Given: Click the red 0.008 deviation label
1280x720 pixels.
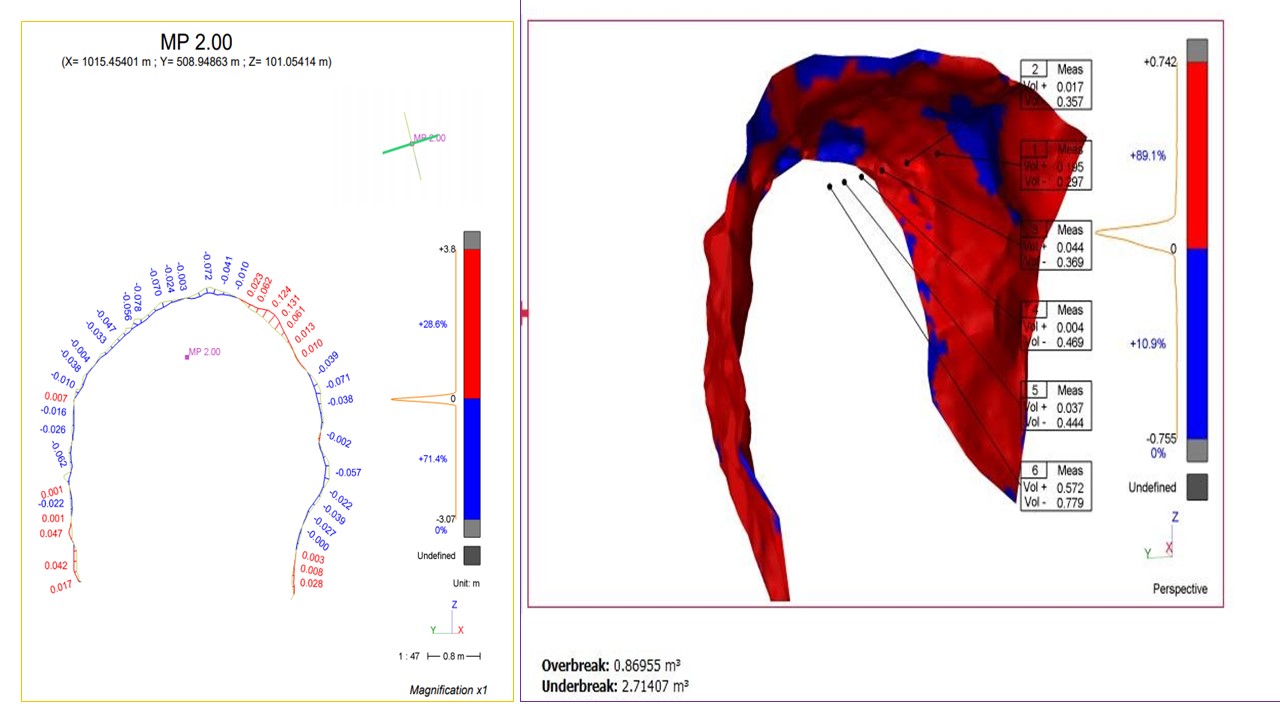Looking at the screenshot, I should [x=312, y=570].
